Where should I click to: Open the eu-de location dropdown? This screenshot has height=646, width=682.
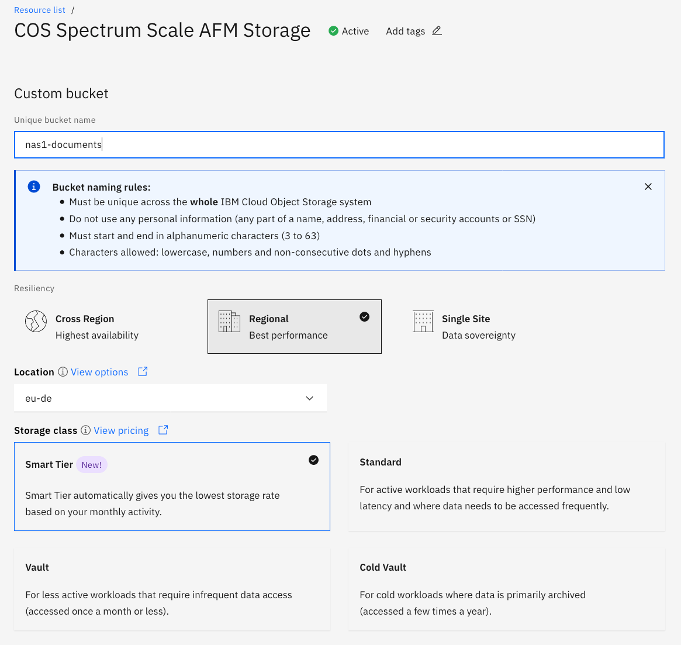170,398
